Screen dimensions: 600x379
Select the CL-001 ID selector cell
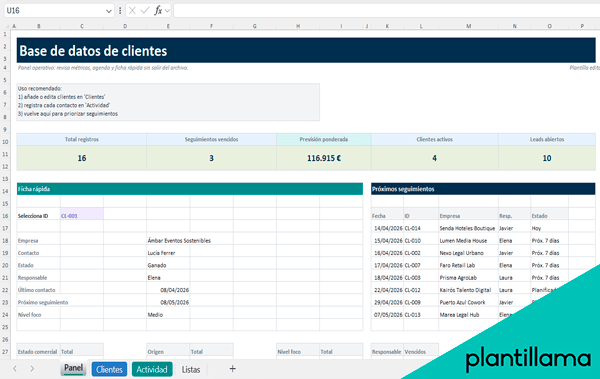[82, 216]
